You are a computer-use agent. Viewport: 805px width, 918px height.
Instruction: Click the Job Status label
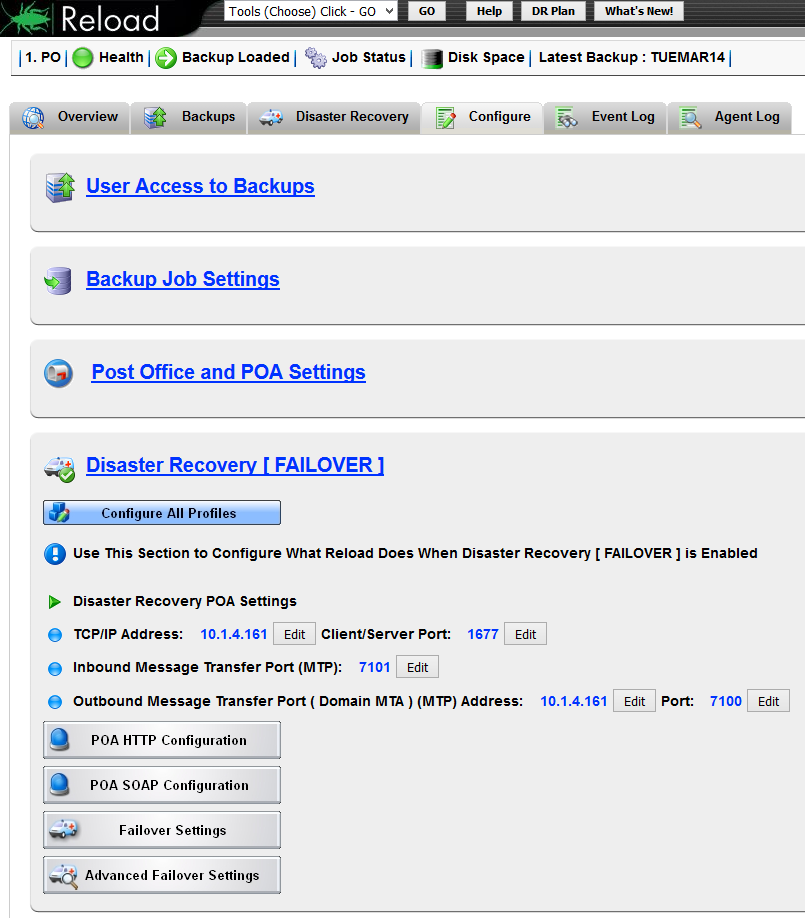pos(368,57)
